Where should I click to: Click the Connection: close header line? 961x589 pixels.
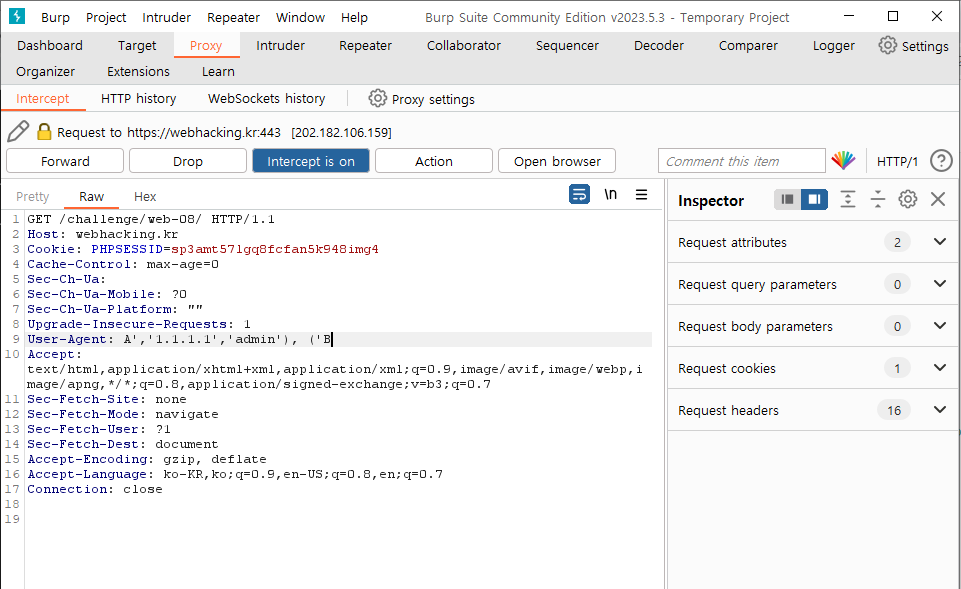95,489
